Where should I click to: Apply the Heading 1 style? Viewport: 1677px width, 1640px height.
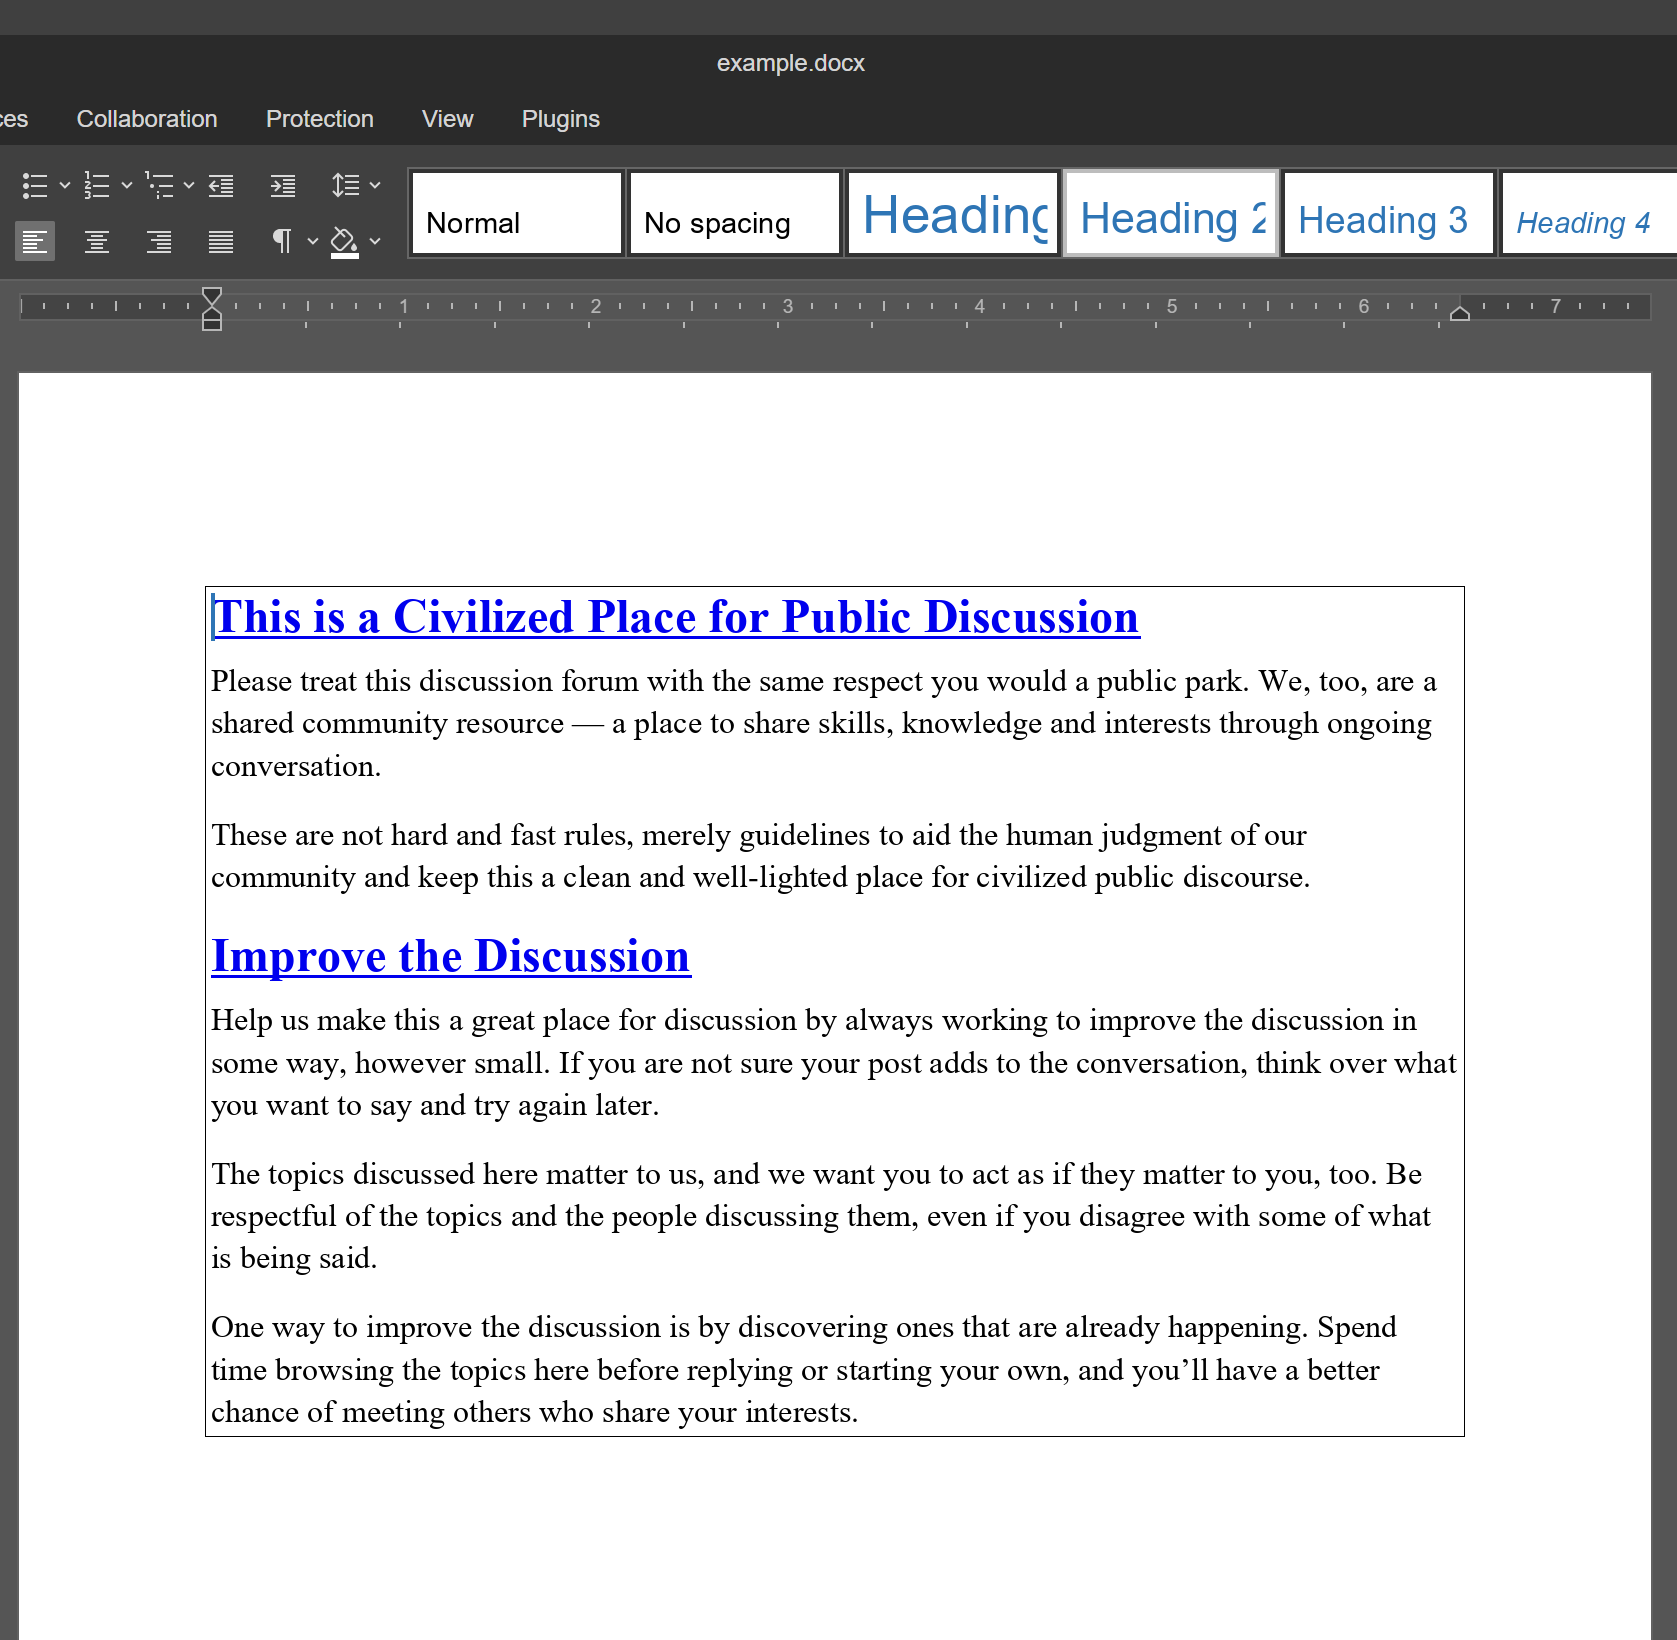pos(953,214)
